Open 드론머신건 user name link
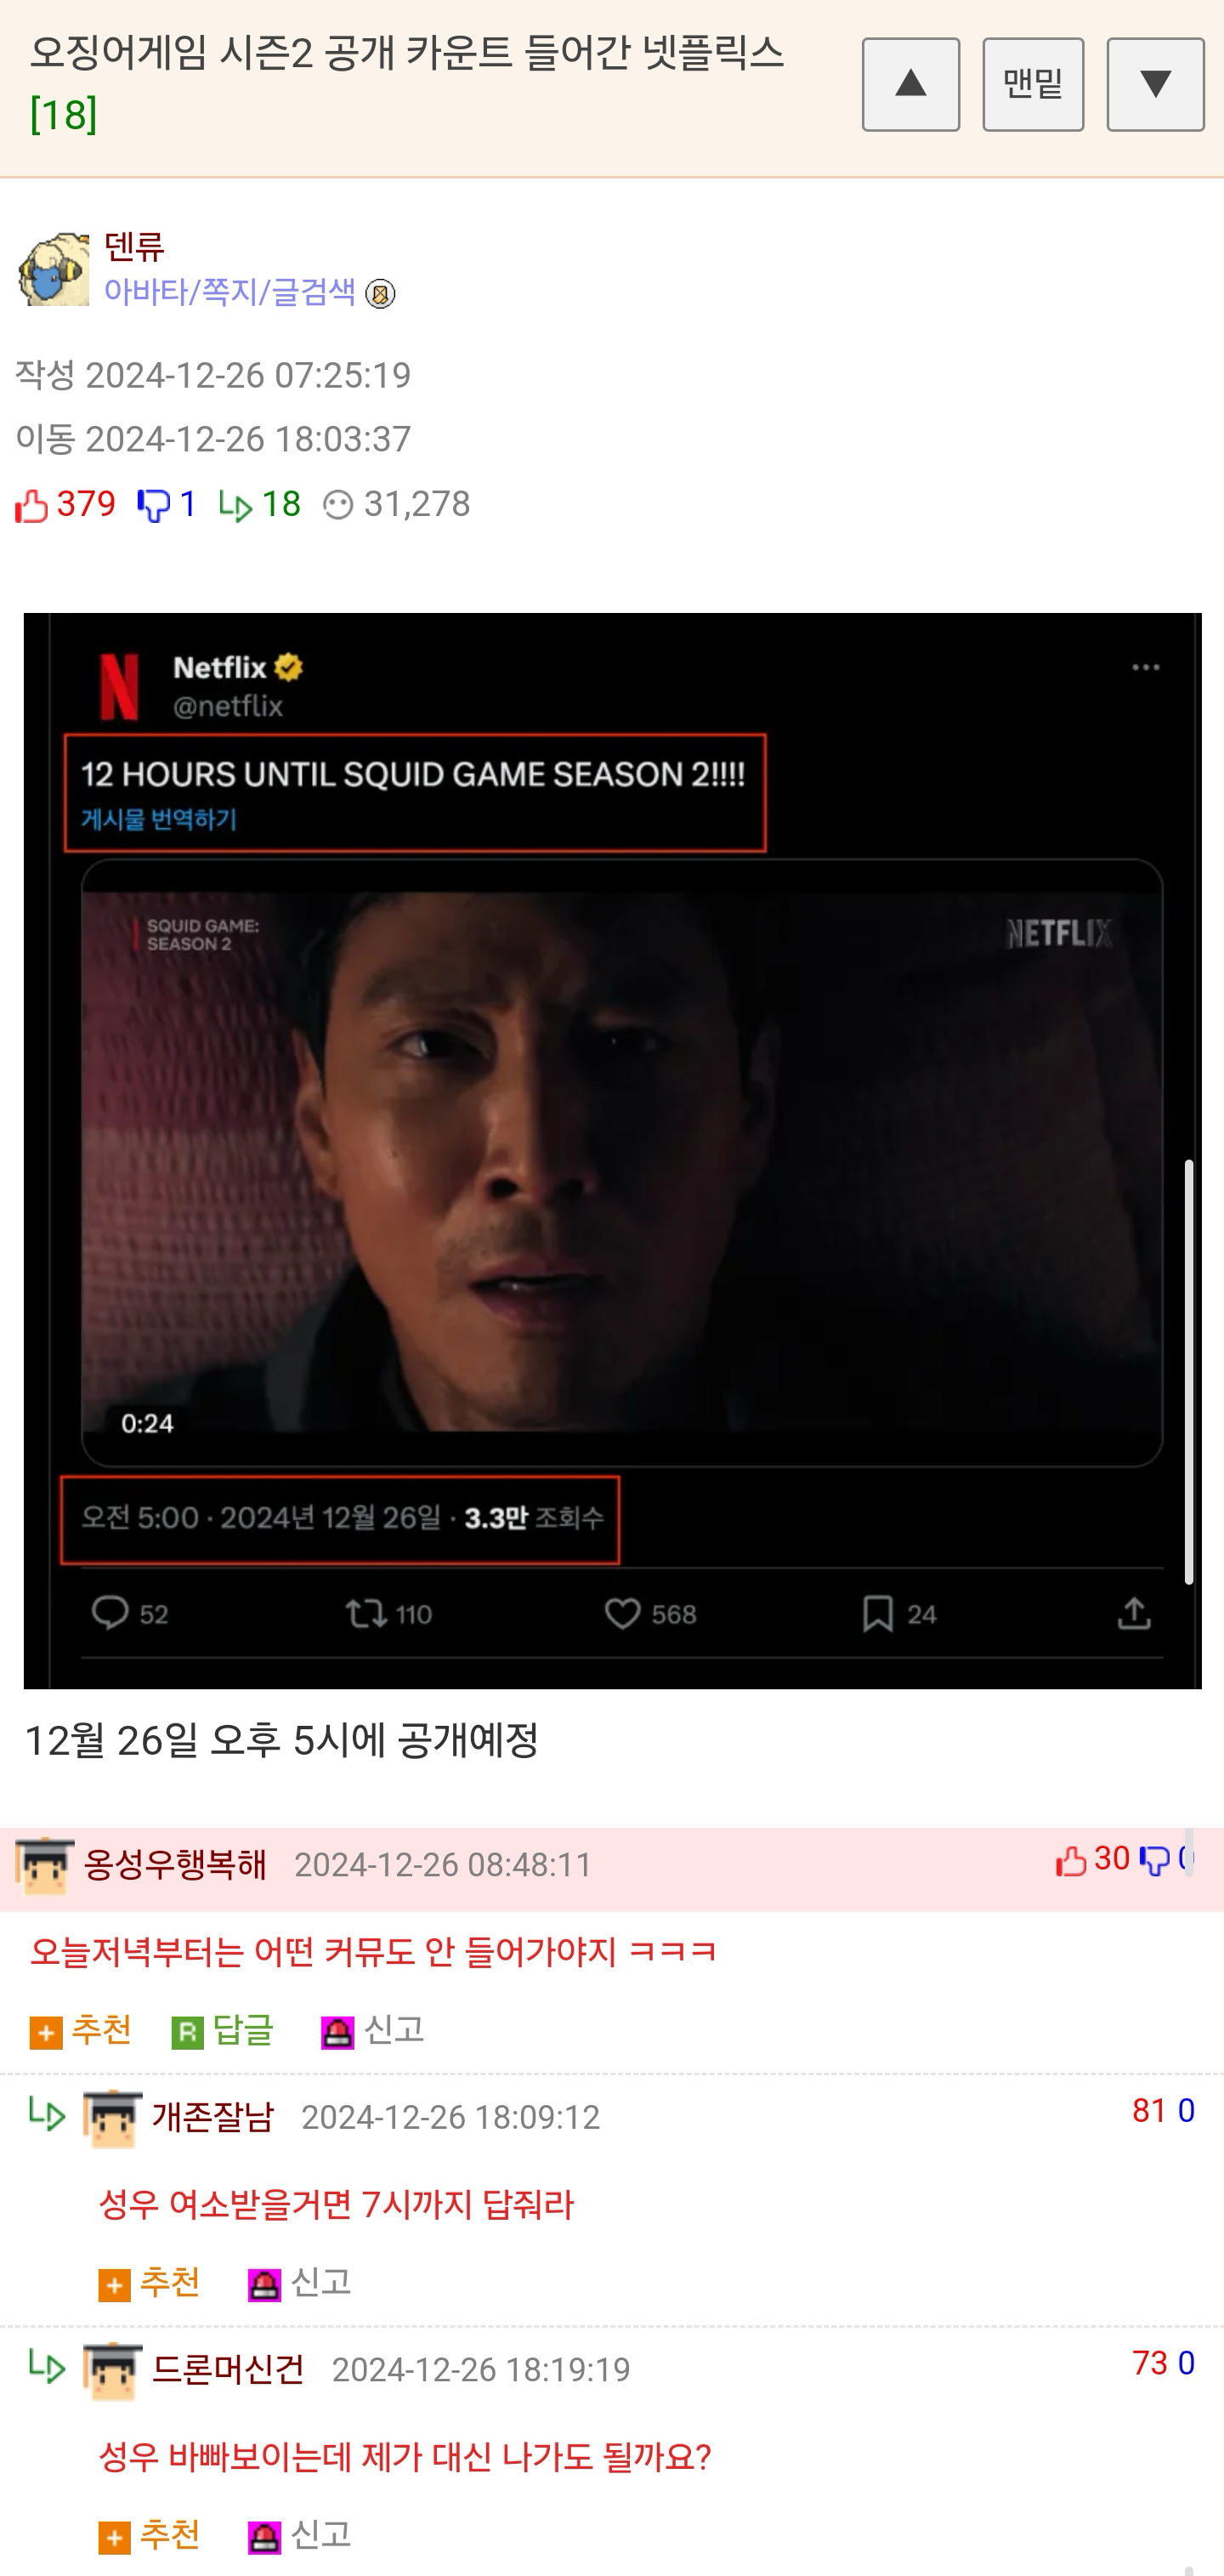This screenshot has height=2576, width=1224. point(228,2369)
